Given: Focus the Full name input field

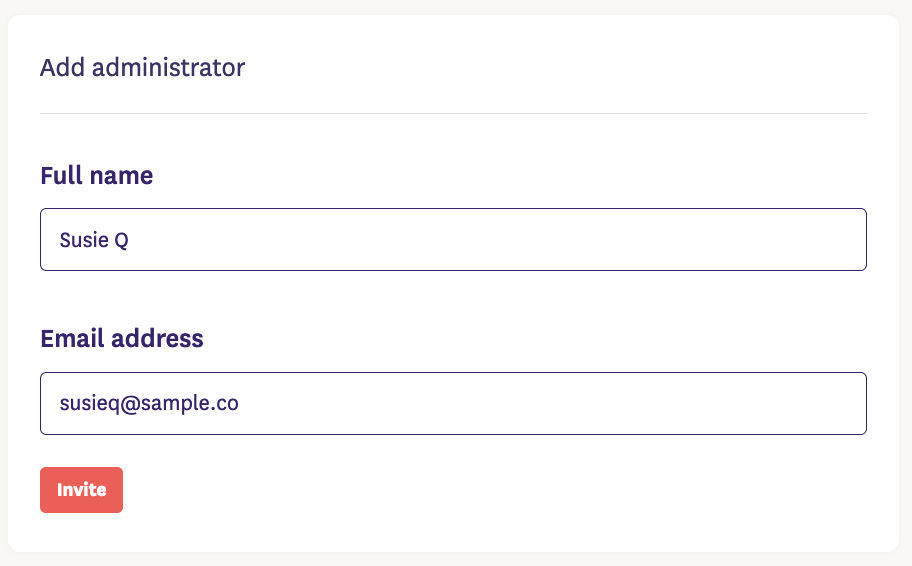Looking at the screenshot, I should [453, 239].
